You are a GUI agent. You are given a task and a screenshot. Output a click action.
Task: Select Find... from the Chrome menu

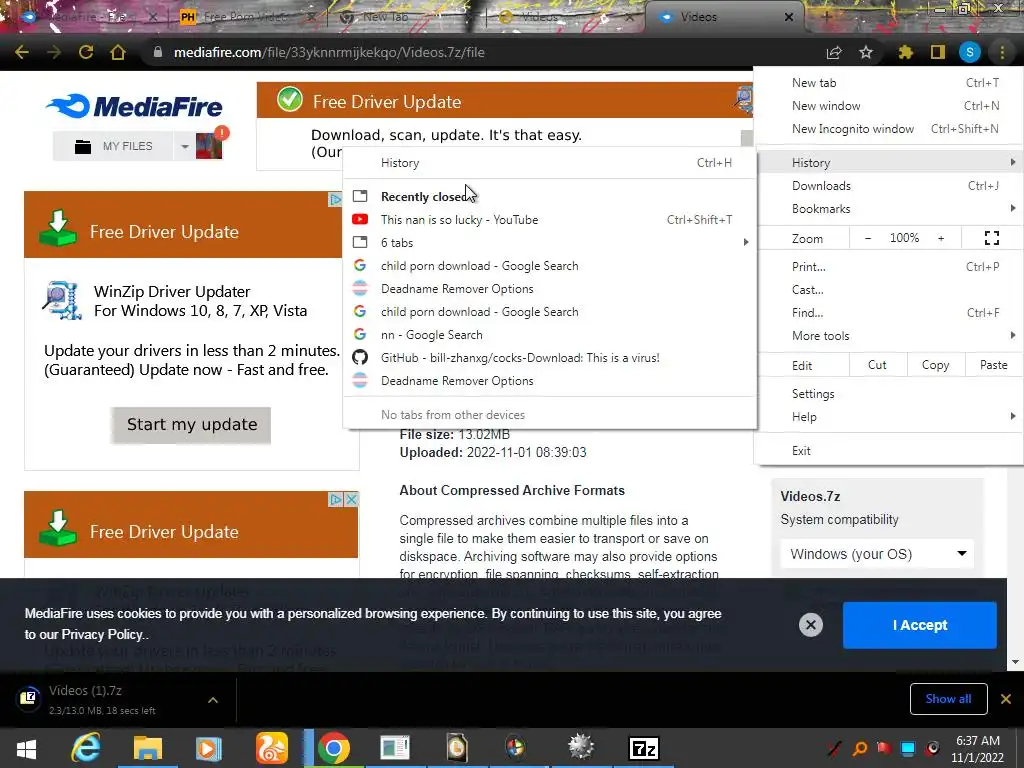(889, 313)
